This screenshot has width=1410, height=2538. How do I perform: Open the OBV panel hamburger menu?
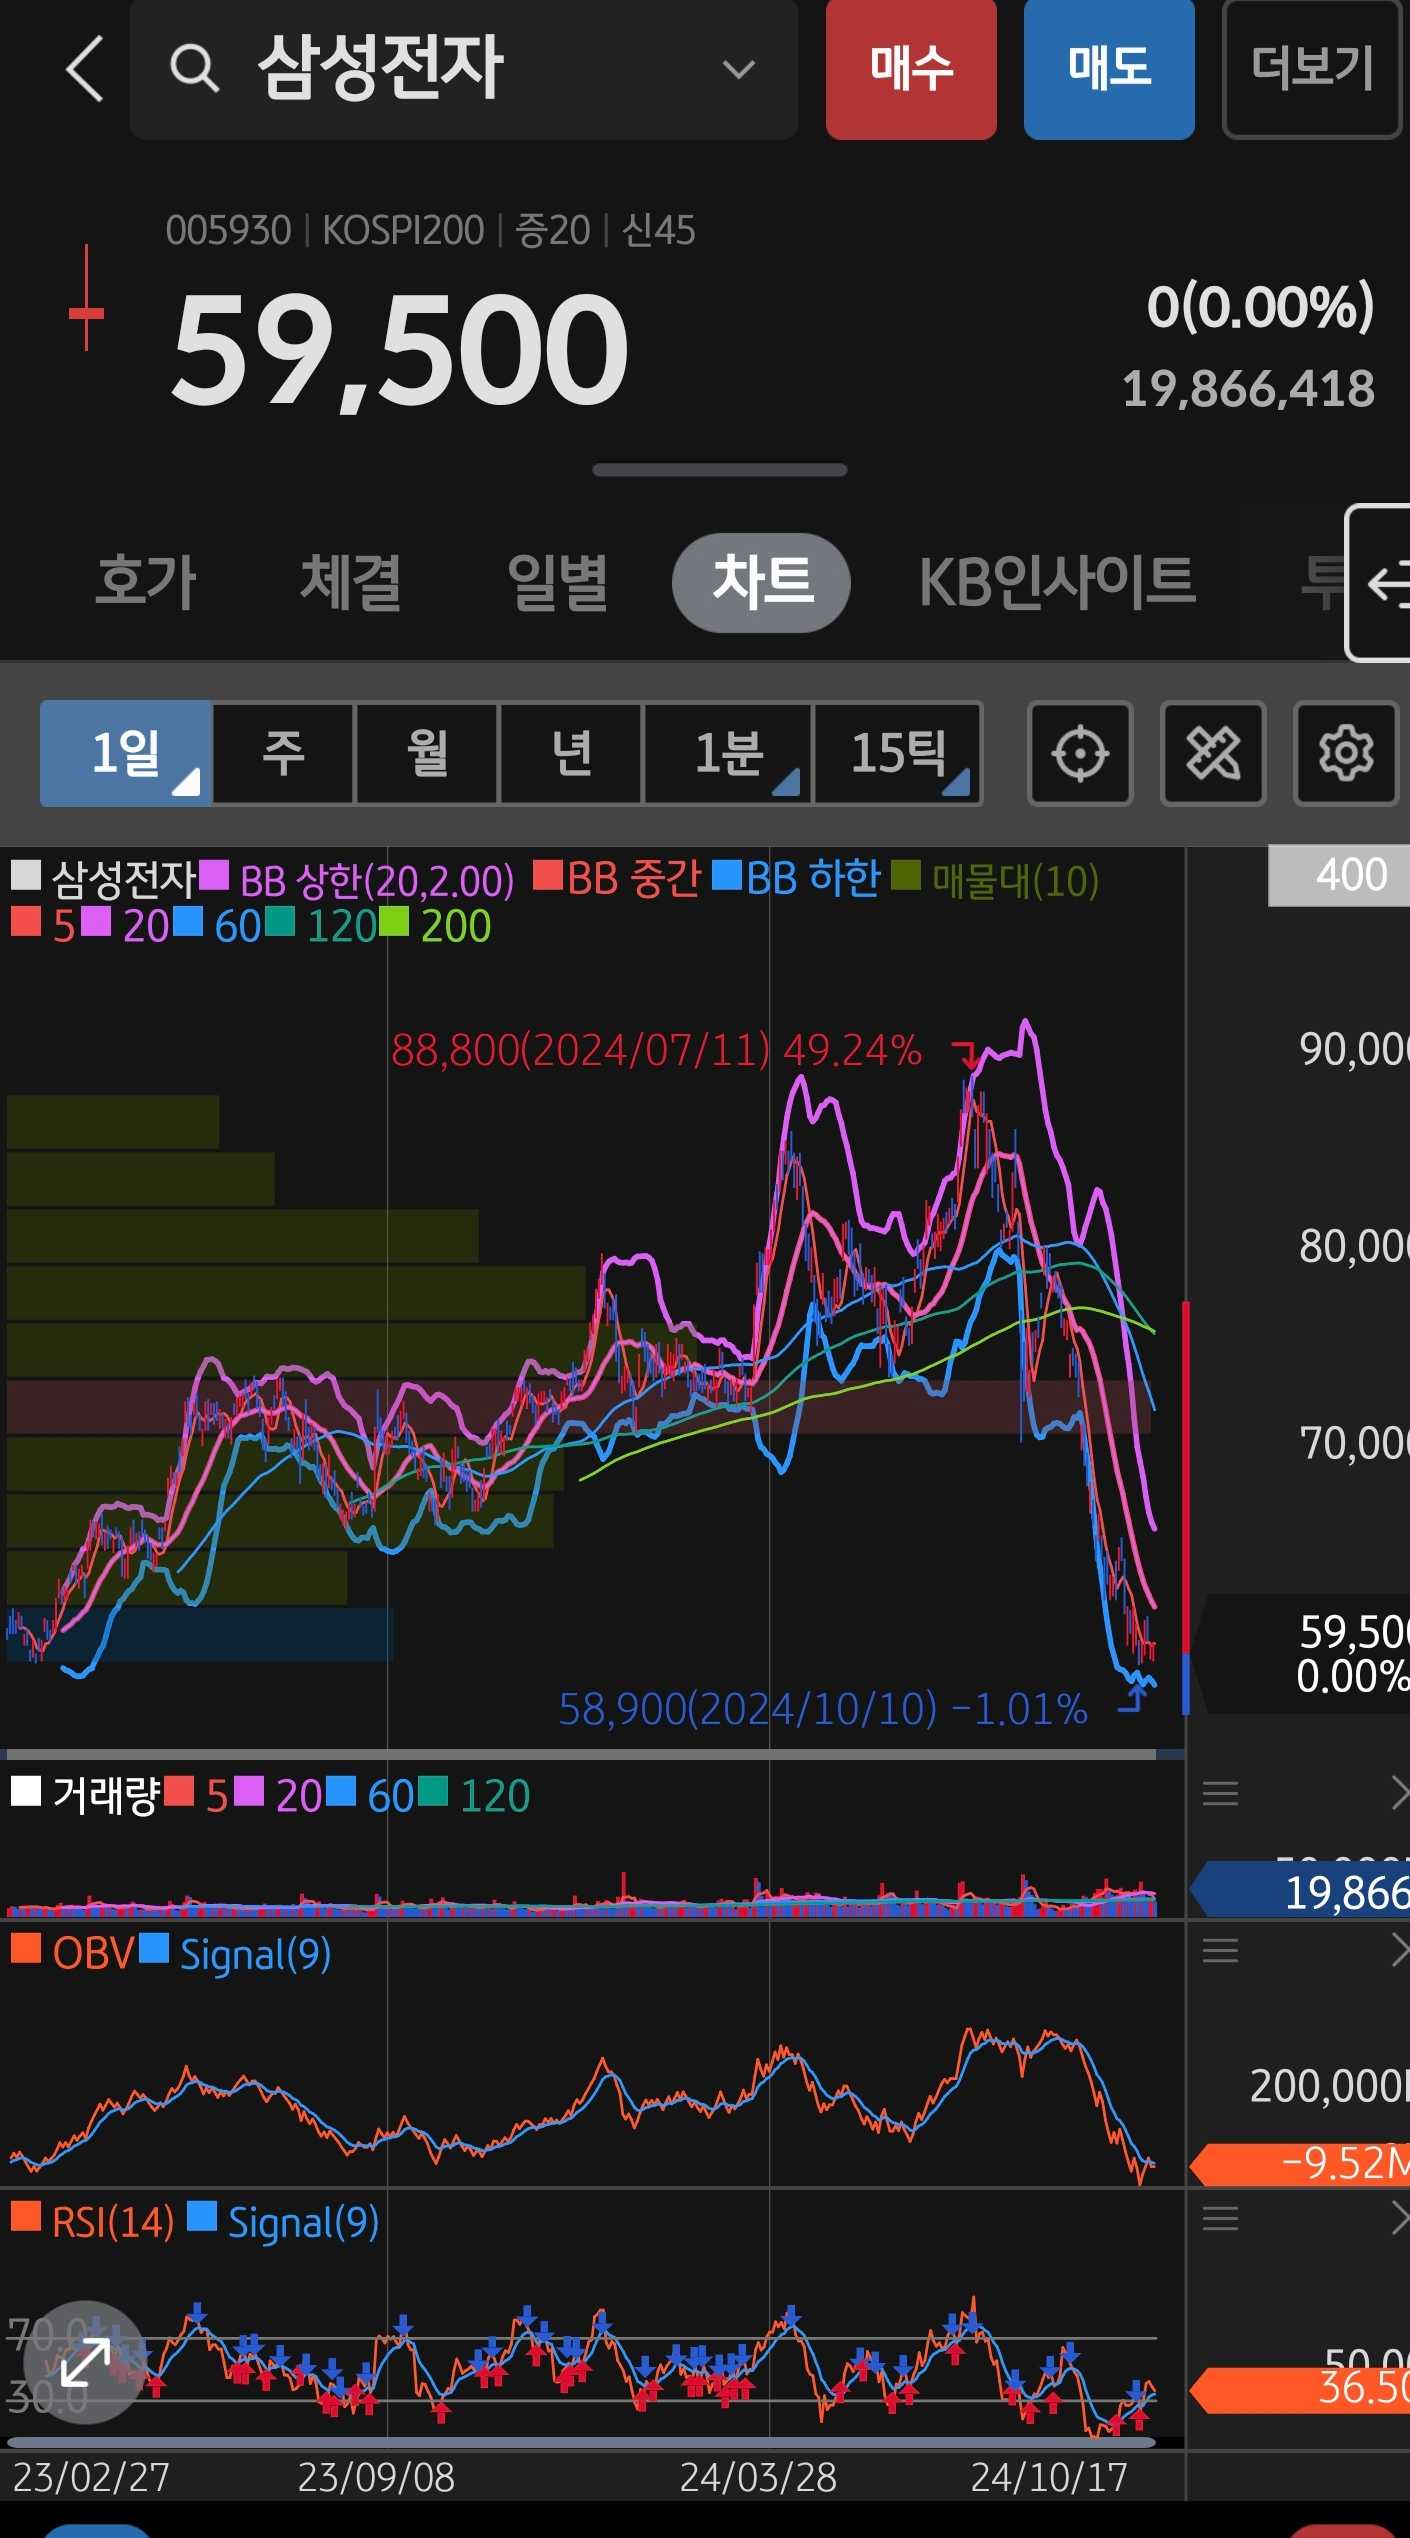click(x=1220, y=1950)
